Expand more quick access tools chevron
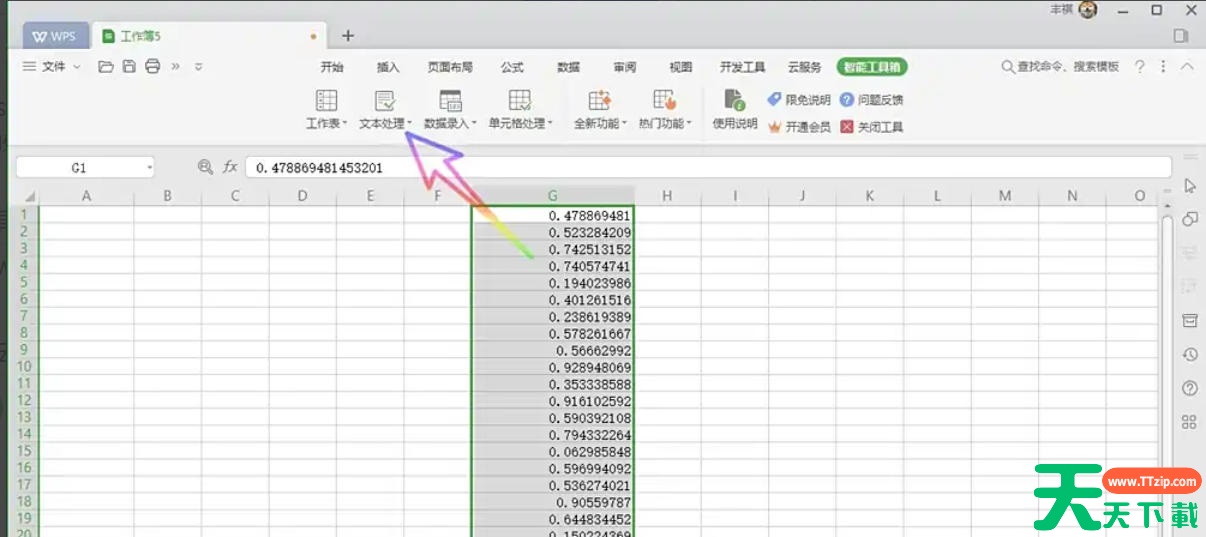The image size is (1206, 537). click(x=176, y=67)
